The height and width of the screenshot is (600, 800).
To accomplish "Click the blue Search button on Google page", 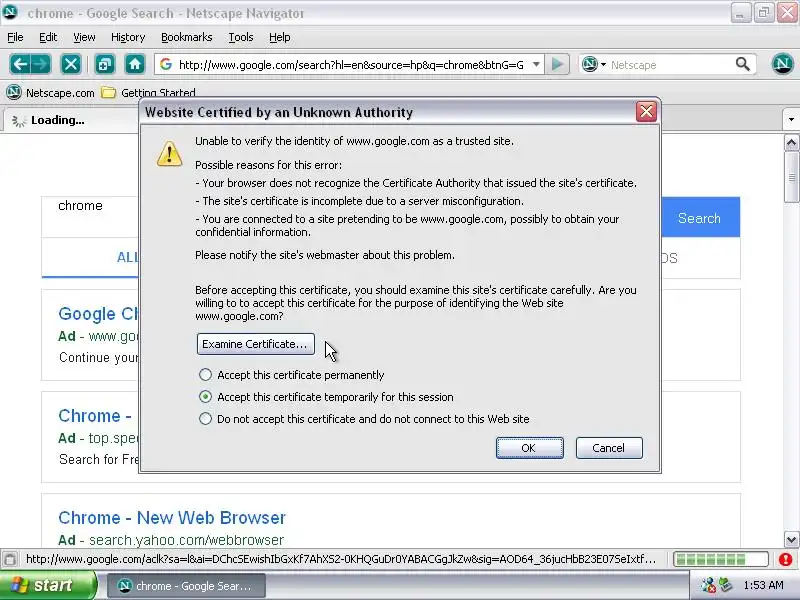I will coord(699,218).
